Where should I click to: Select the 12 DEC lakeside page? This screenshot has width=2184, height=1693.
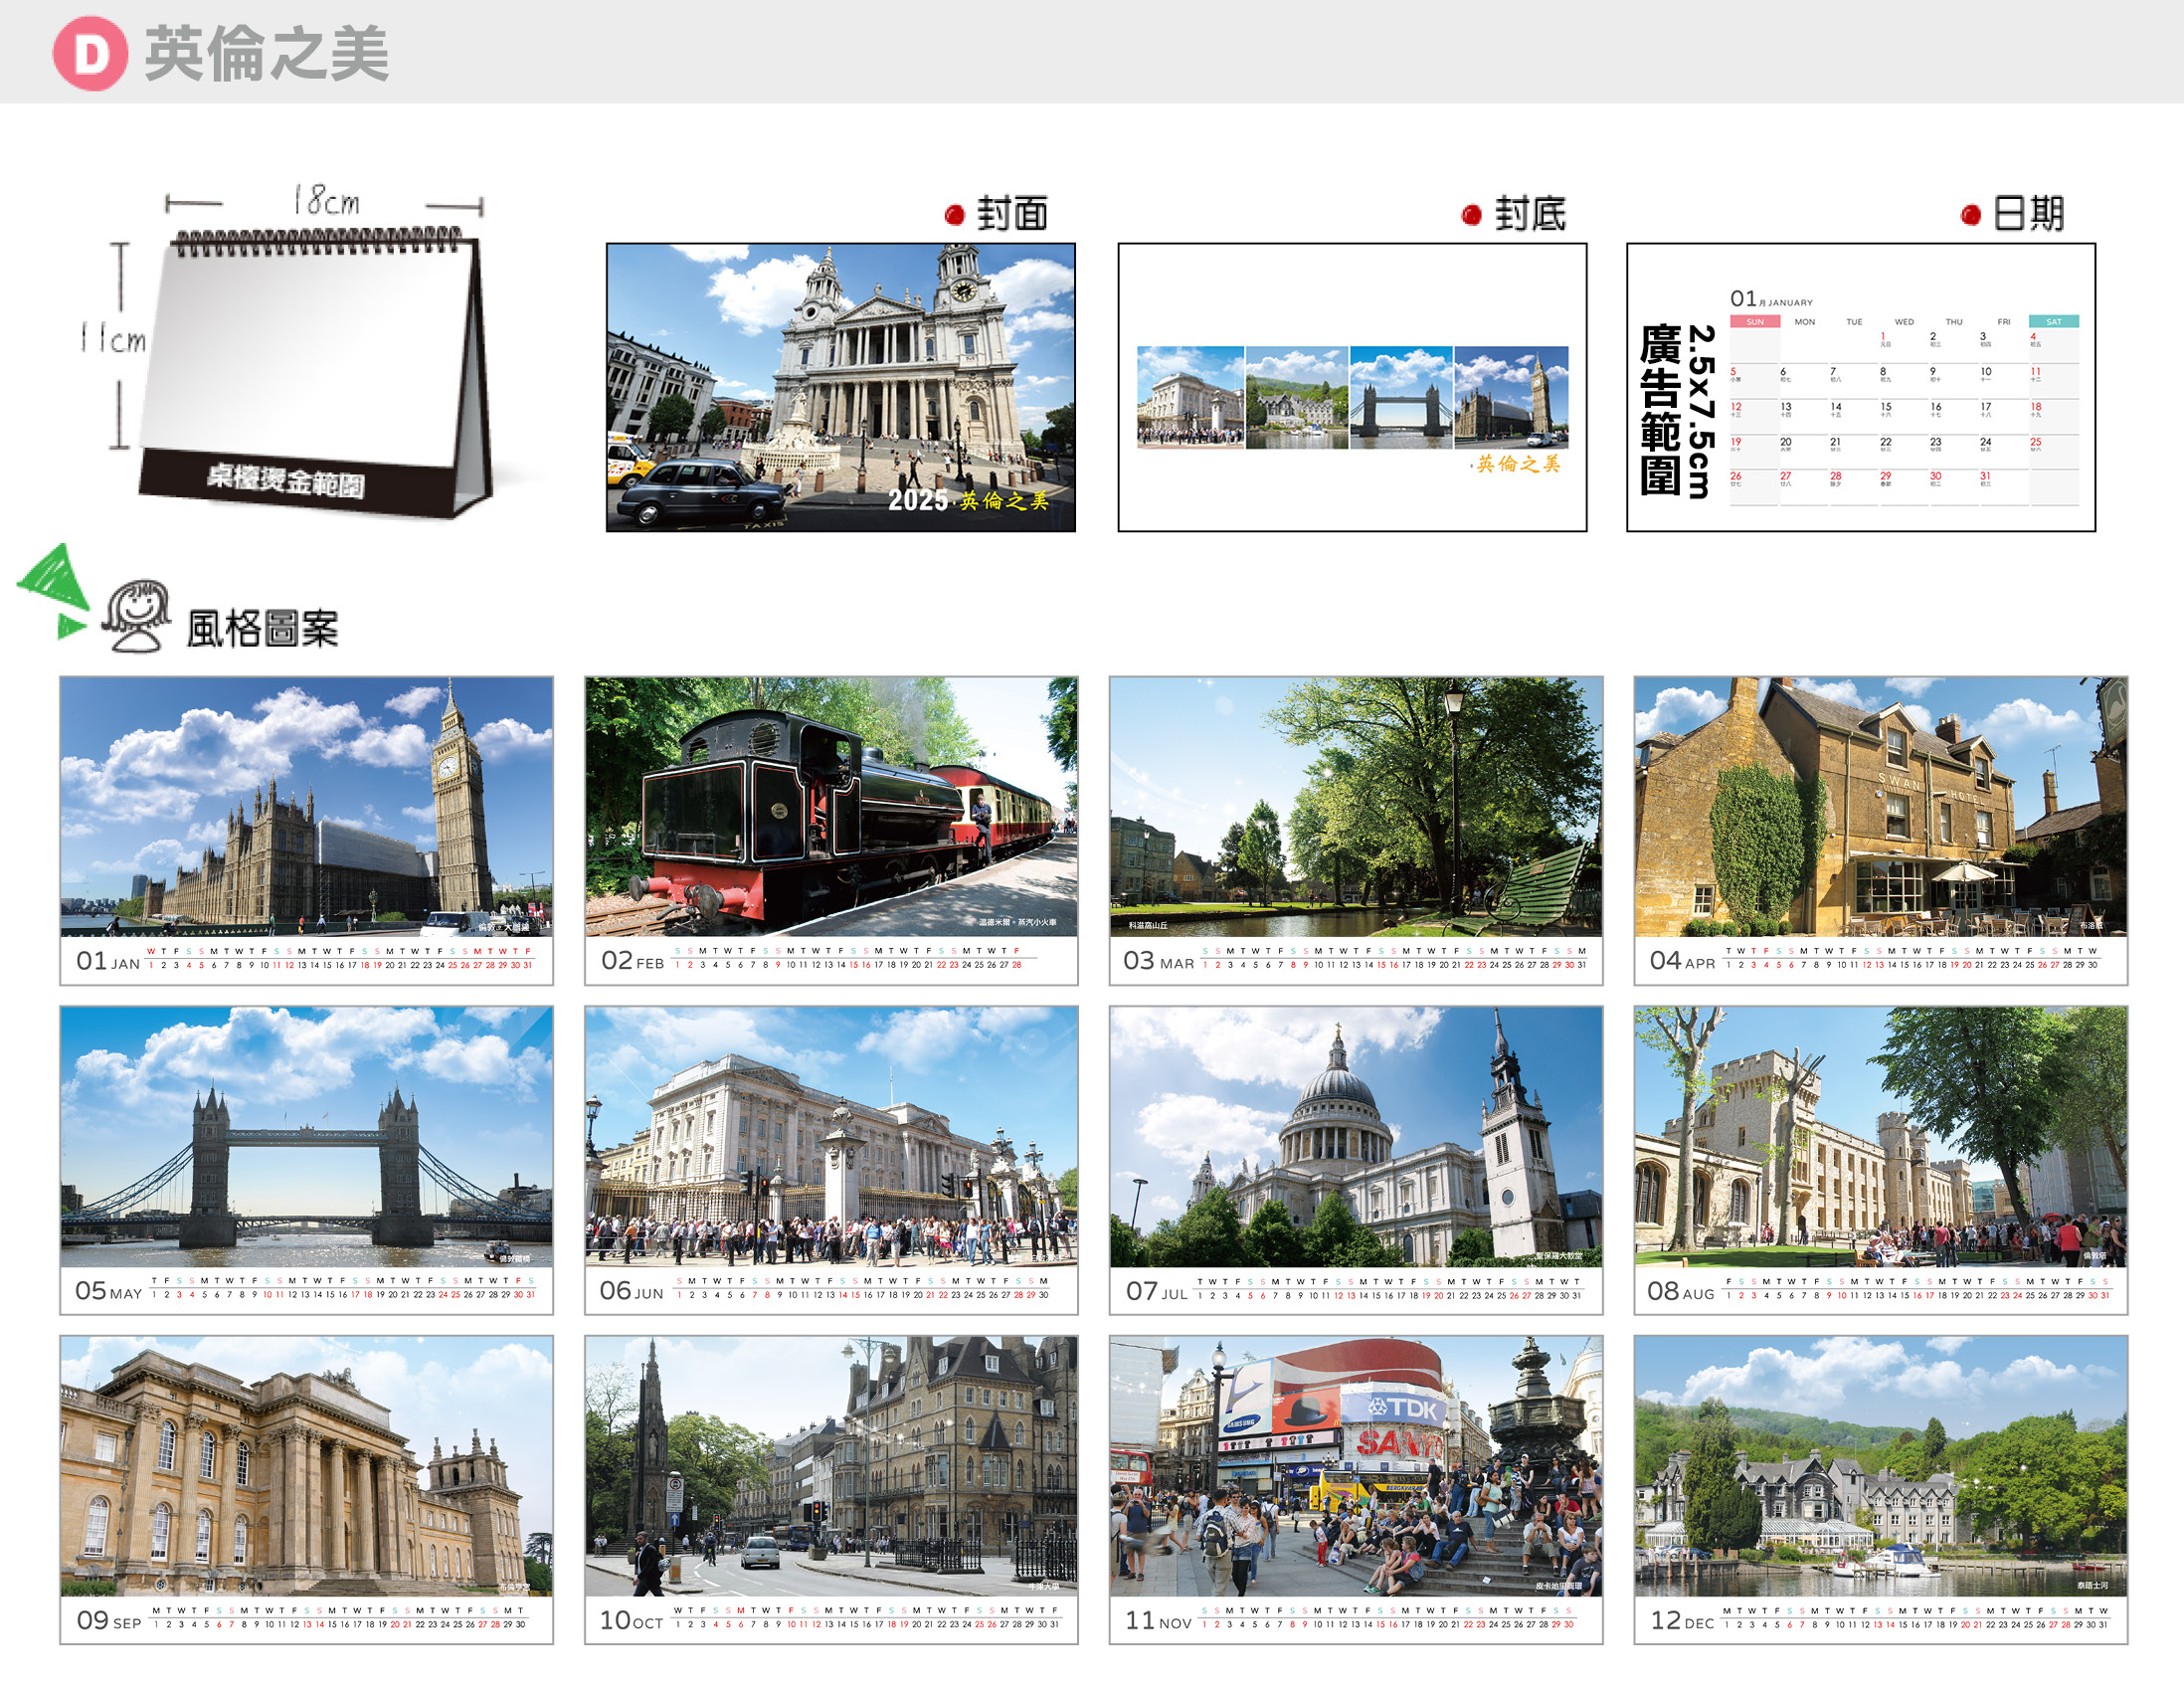pyautogui.click(x=1880, y=1489)
